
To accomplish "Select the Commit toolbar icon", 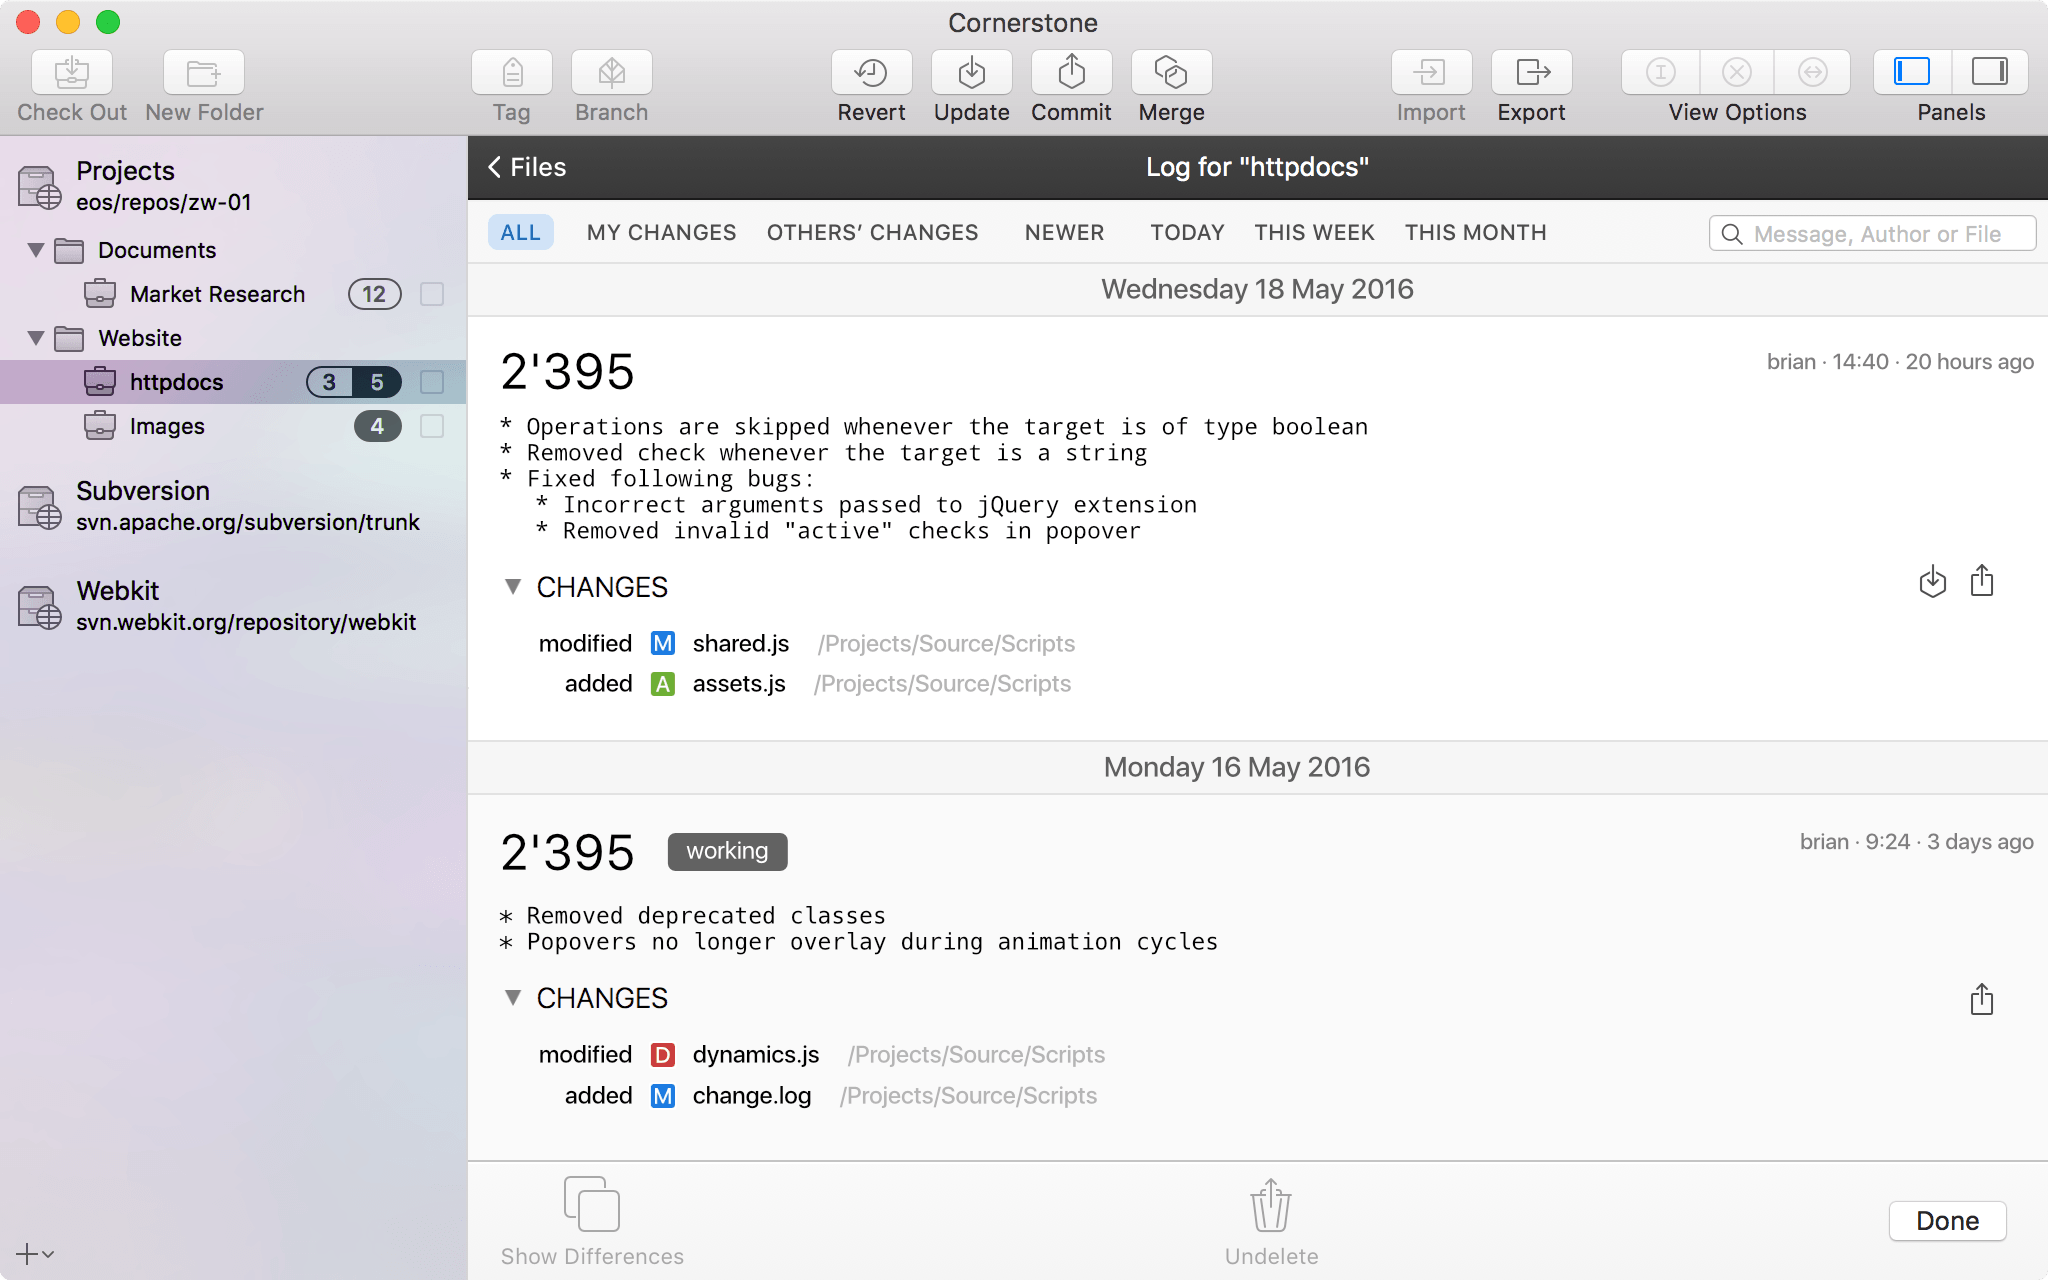I will click(x=1070, y=72).
